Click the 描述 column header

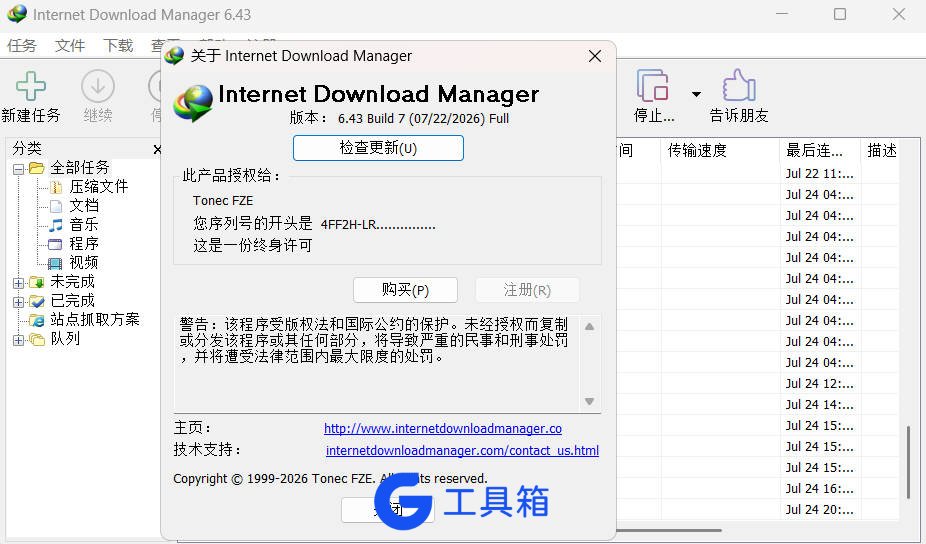point(882,151)
